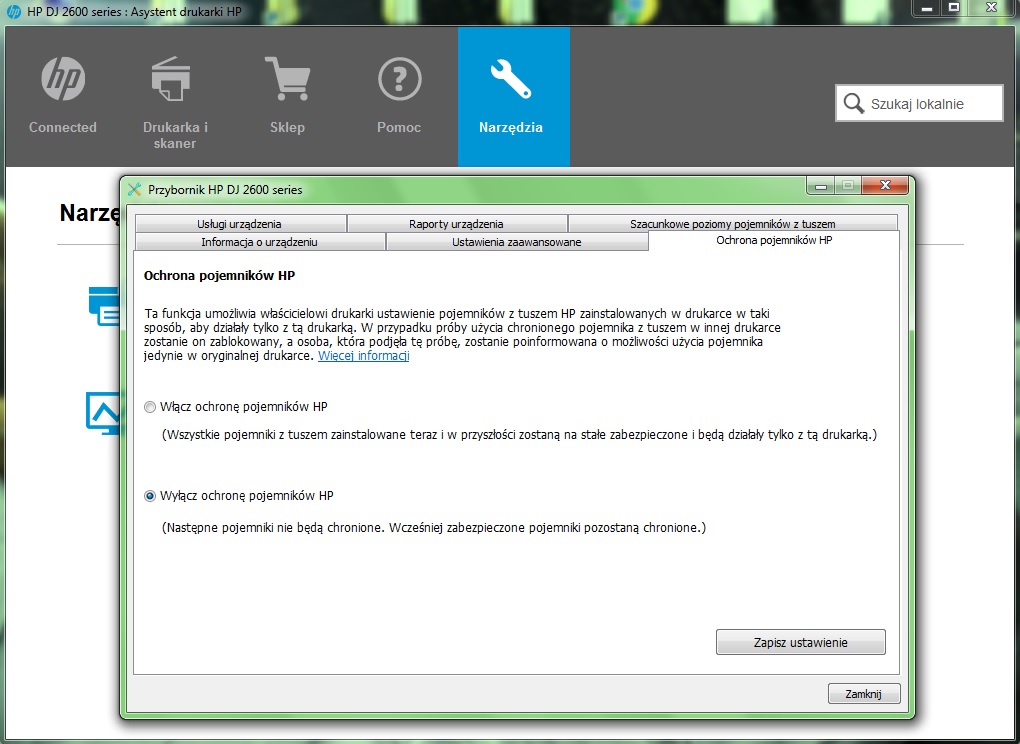Click the search magnifier icon
This screenshot has height=744, width=1020.
tap(853, 103)
